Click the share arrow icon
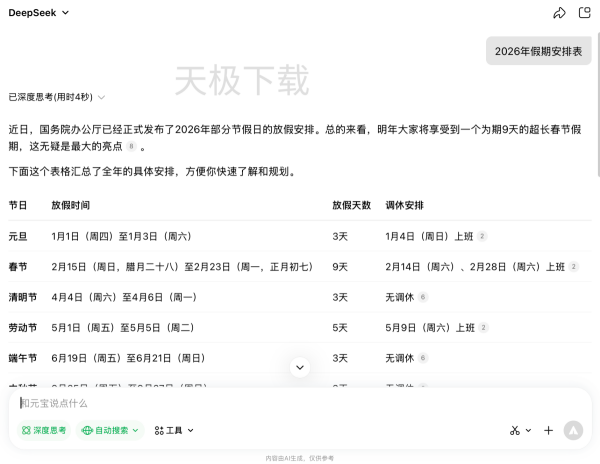 559,13
